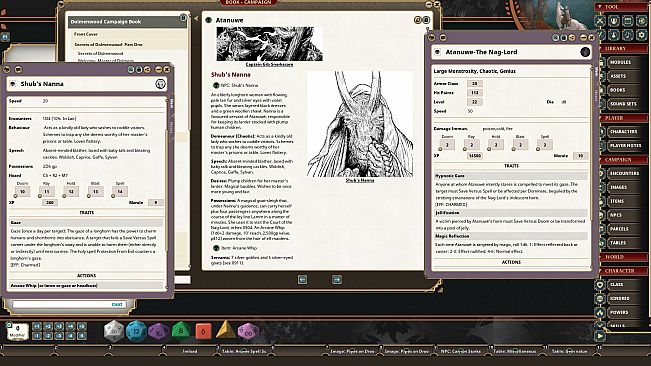The image size is (651, 366).
Task: Click the potion flask icon in Tool section
Action: (614, 34)
